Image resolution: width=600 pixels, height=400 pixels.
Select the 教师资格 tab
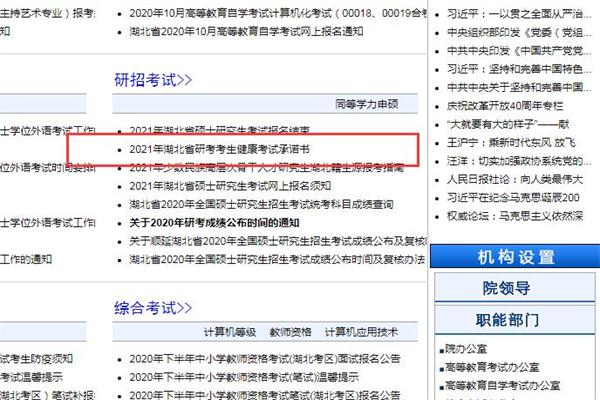click(290, 332)
